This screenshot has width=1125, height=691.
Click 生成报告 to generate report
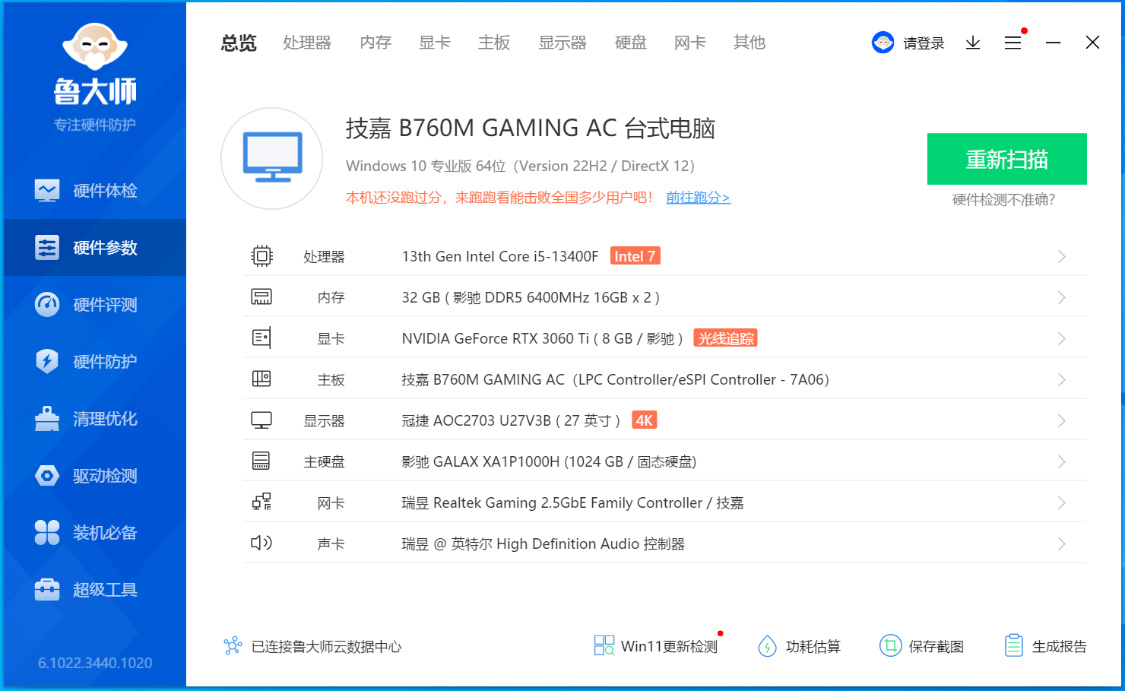(x=1045, y=646)
